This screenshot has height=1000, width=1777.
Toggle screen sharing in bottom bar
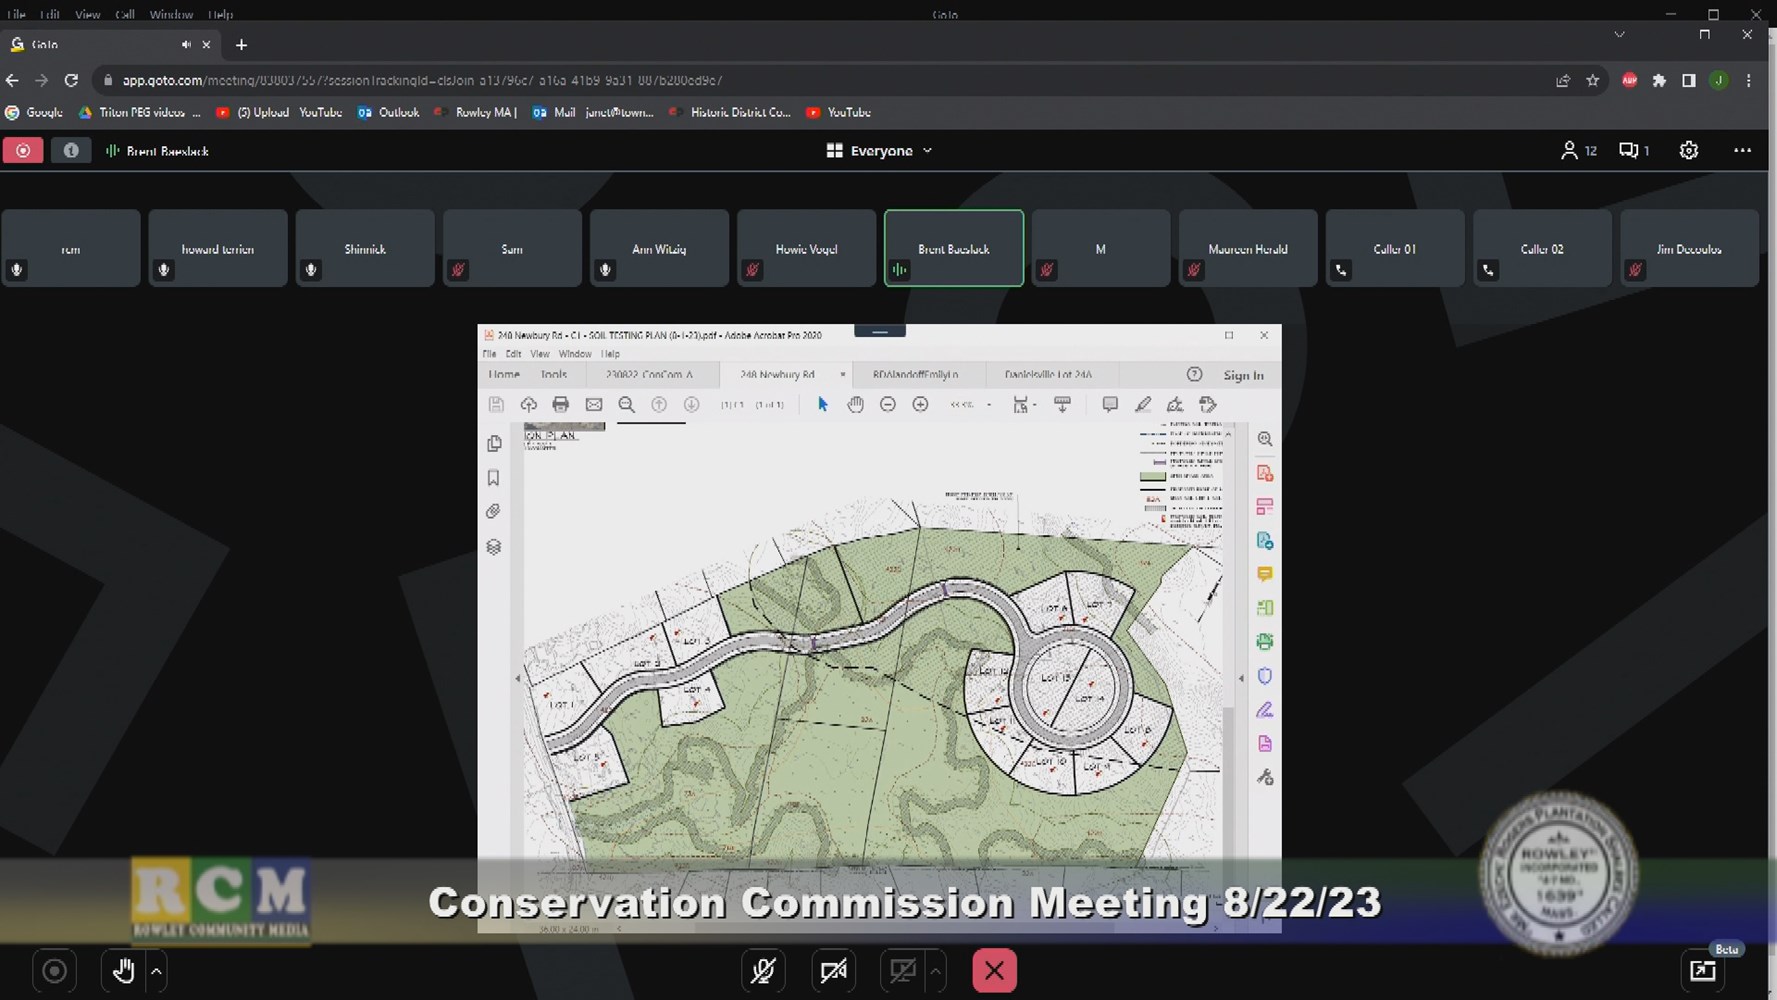902,970
